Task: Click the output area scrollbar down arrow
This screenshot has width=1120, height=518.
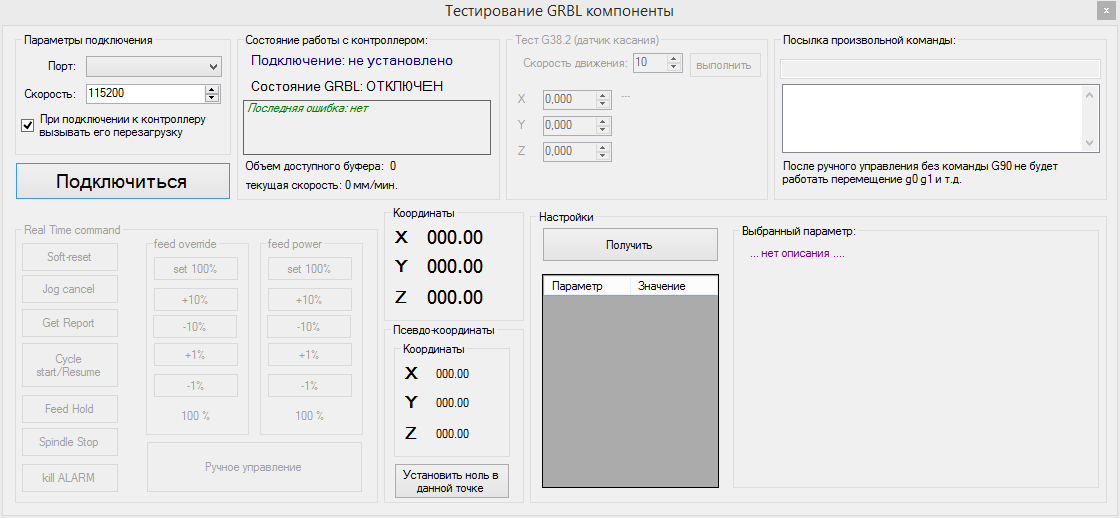Action: (1089, 143)
